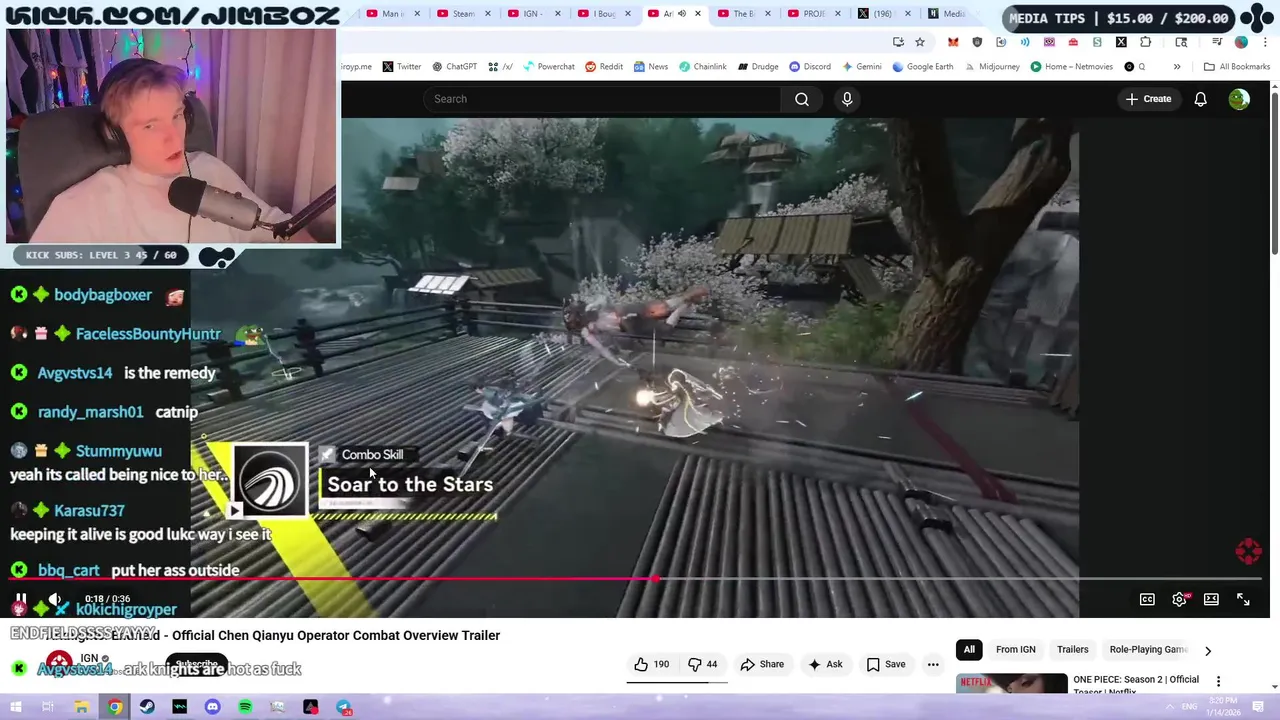Screen dimensions: 1280x720
Task: Open more actions ellipsis under the video
Action: coord(933,664)
